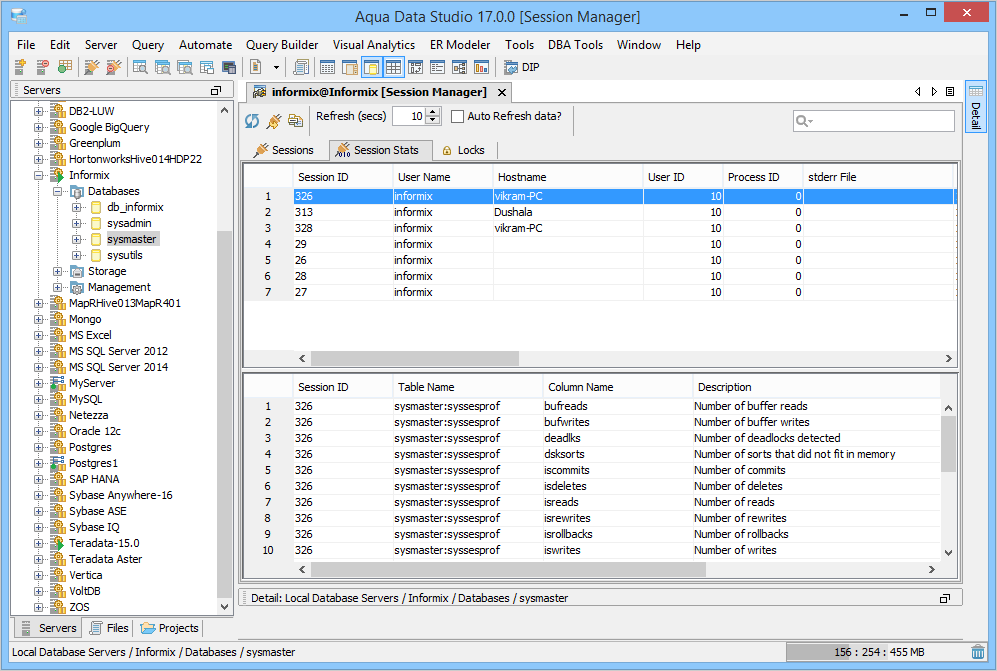Toggle the Detail side panel tab

coord(975,106)
